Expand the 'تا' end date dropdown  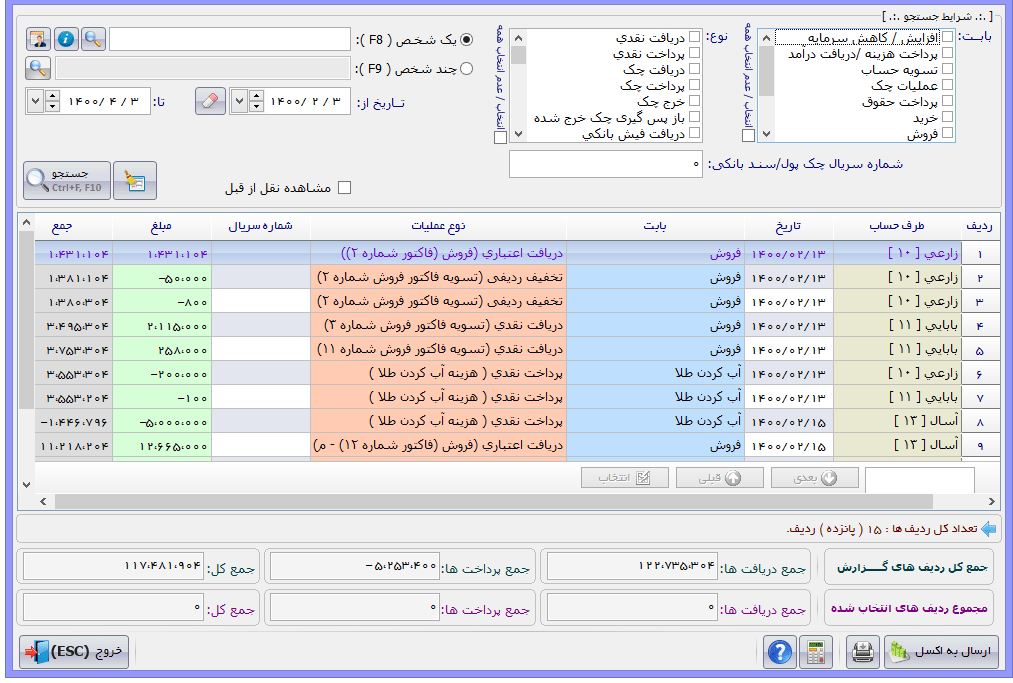pos(36,102)
